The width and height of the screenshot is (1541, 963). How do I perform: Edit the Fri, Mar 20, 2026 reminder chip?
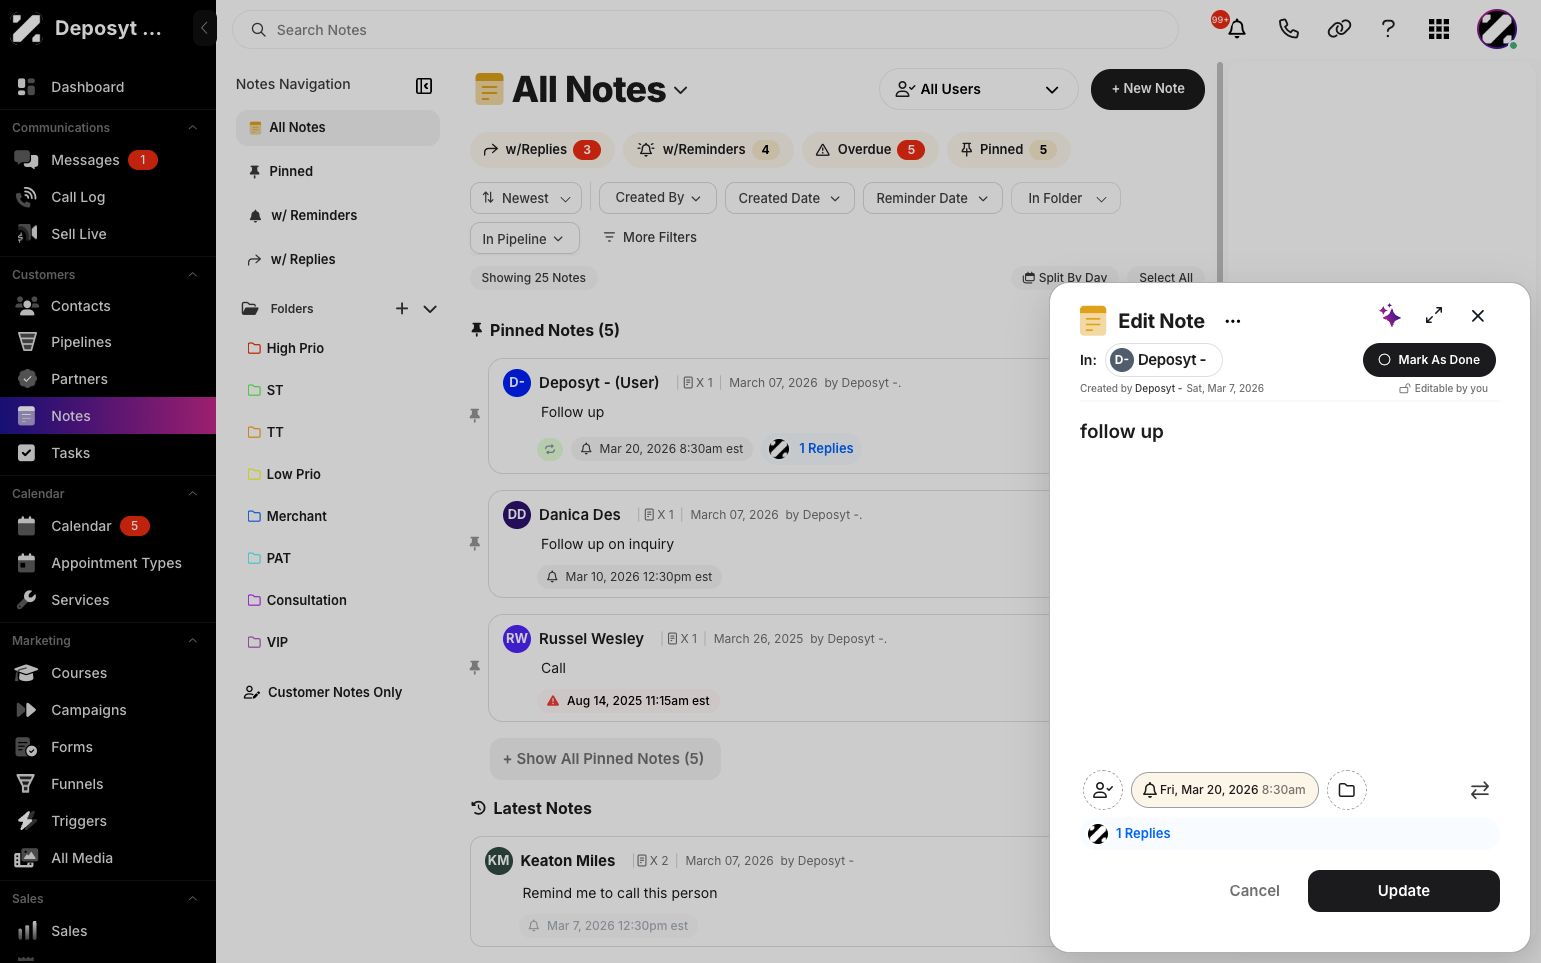tap(1225, 790)
